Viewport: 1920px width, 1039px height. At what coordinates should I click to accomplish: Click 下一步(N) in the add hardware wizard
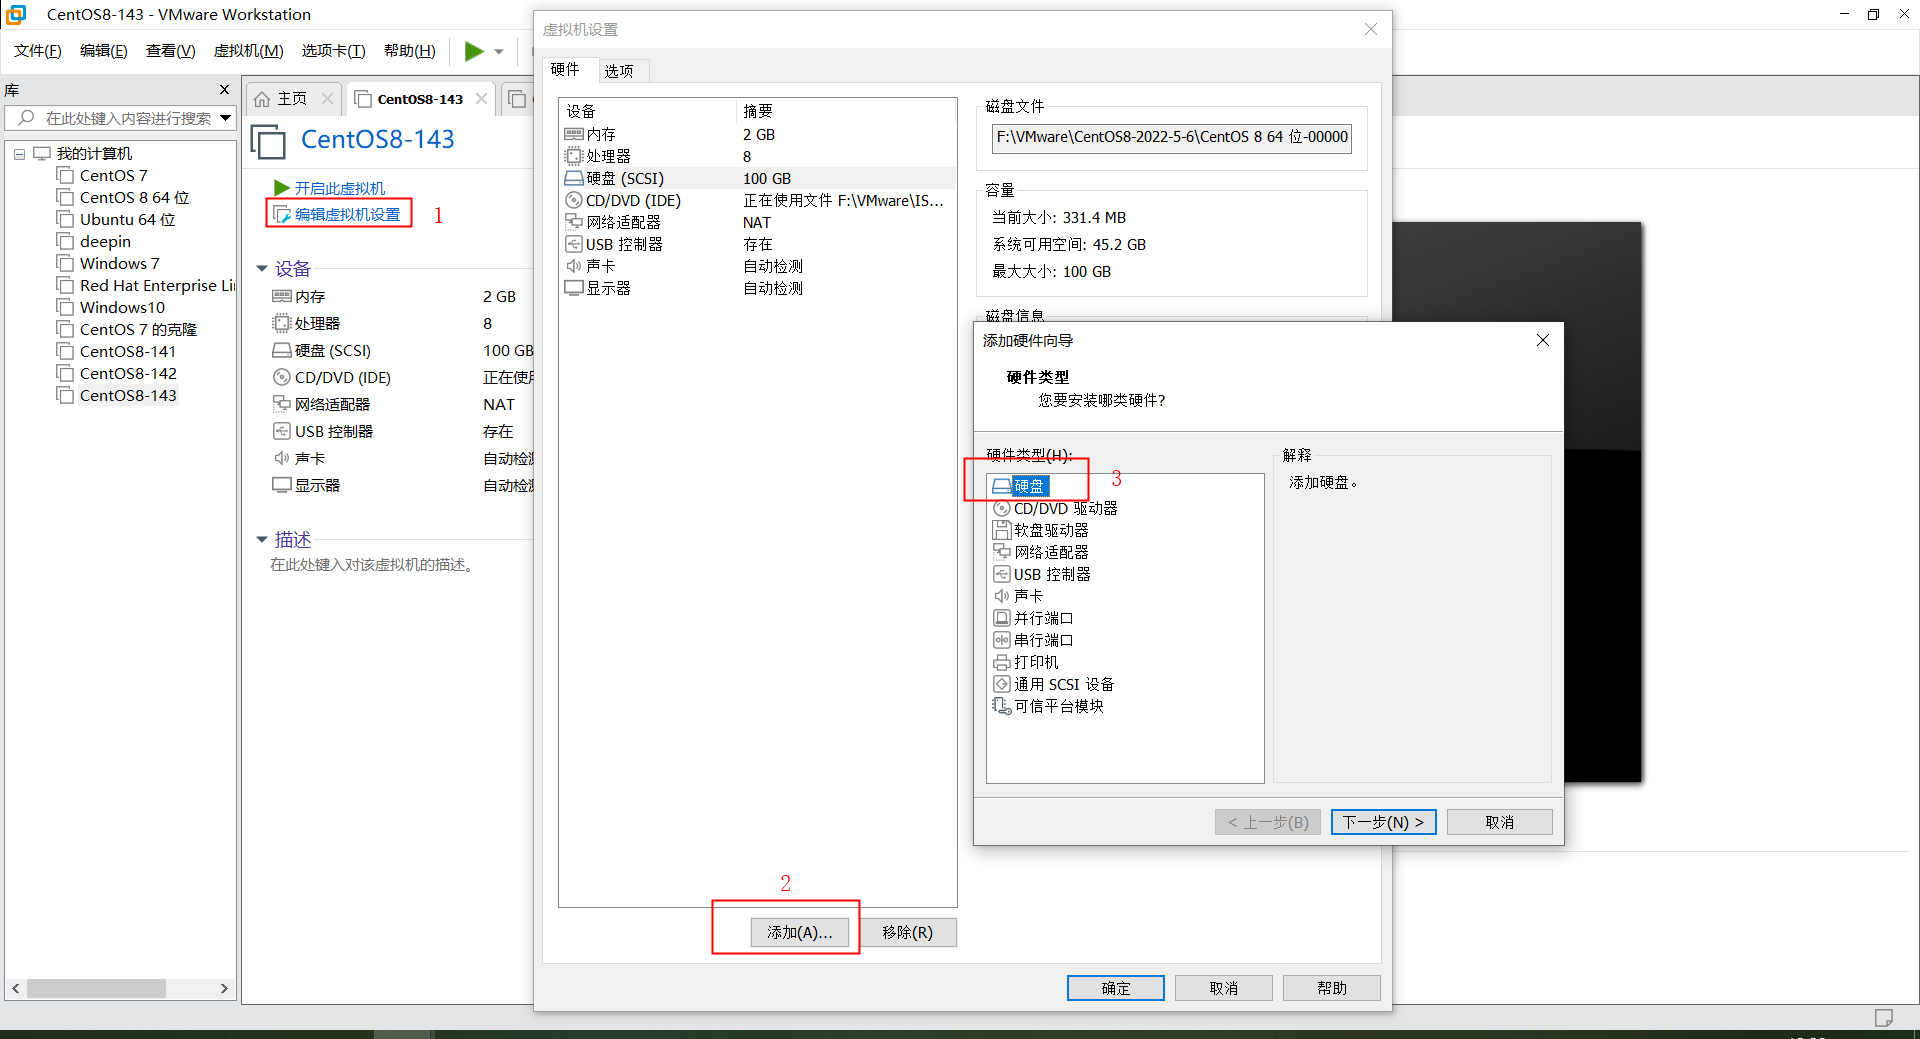[1384, 822]
